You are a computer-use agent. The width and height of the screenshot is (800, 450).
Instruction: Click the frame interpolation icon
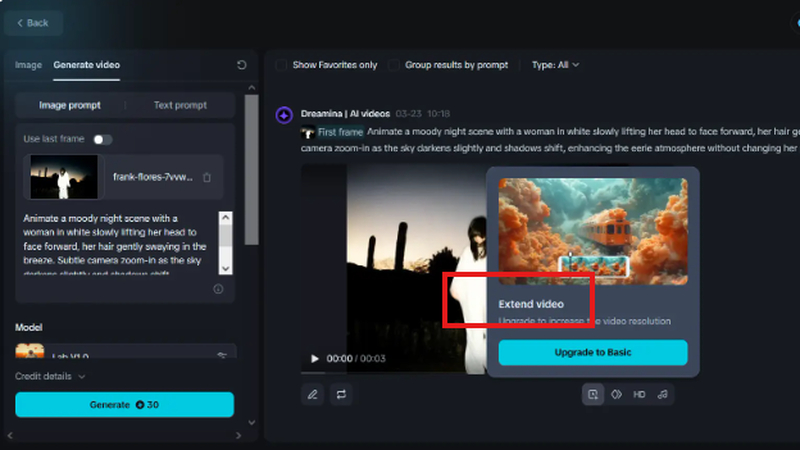point(616,394)
